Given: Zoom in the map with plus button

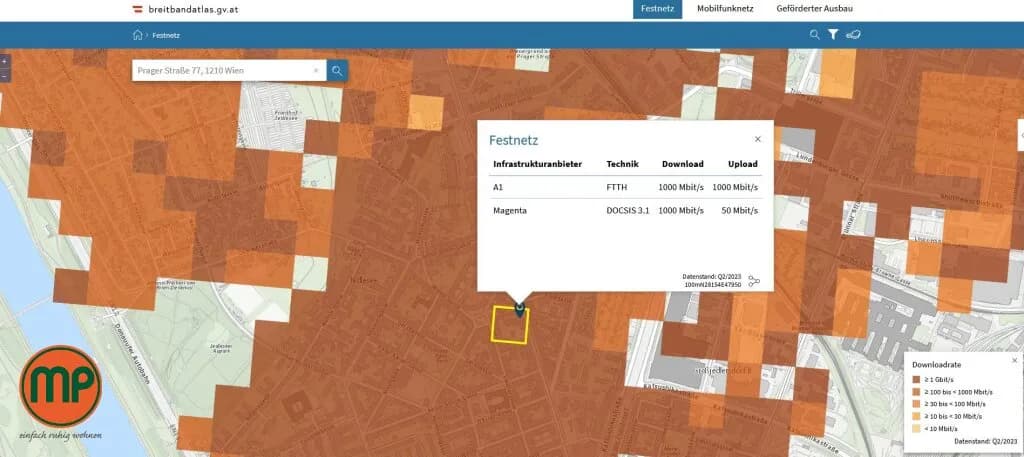Looking at the screenshot, I should pos(5,61).
